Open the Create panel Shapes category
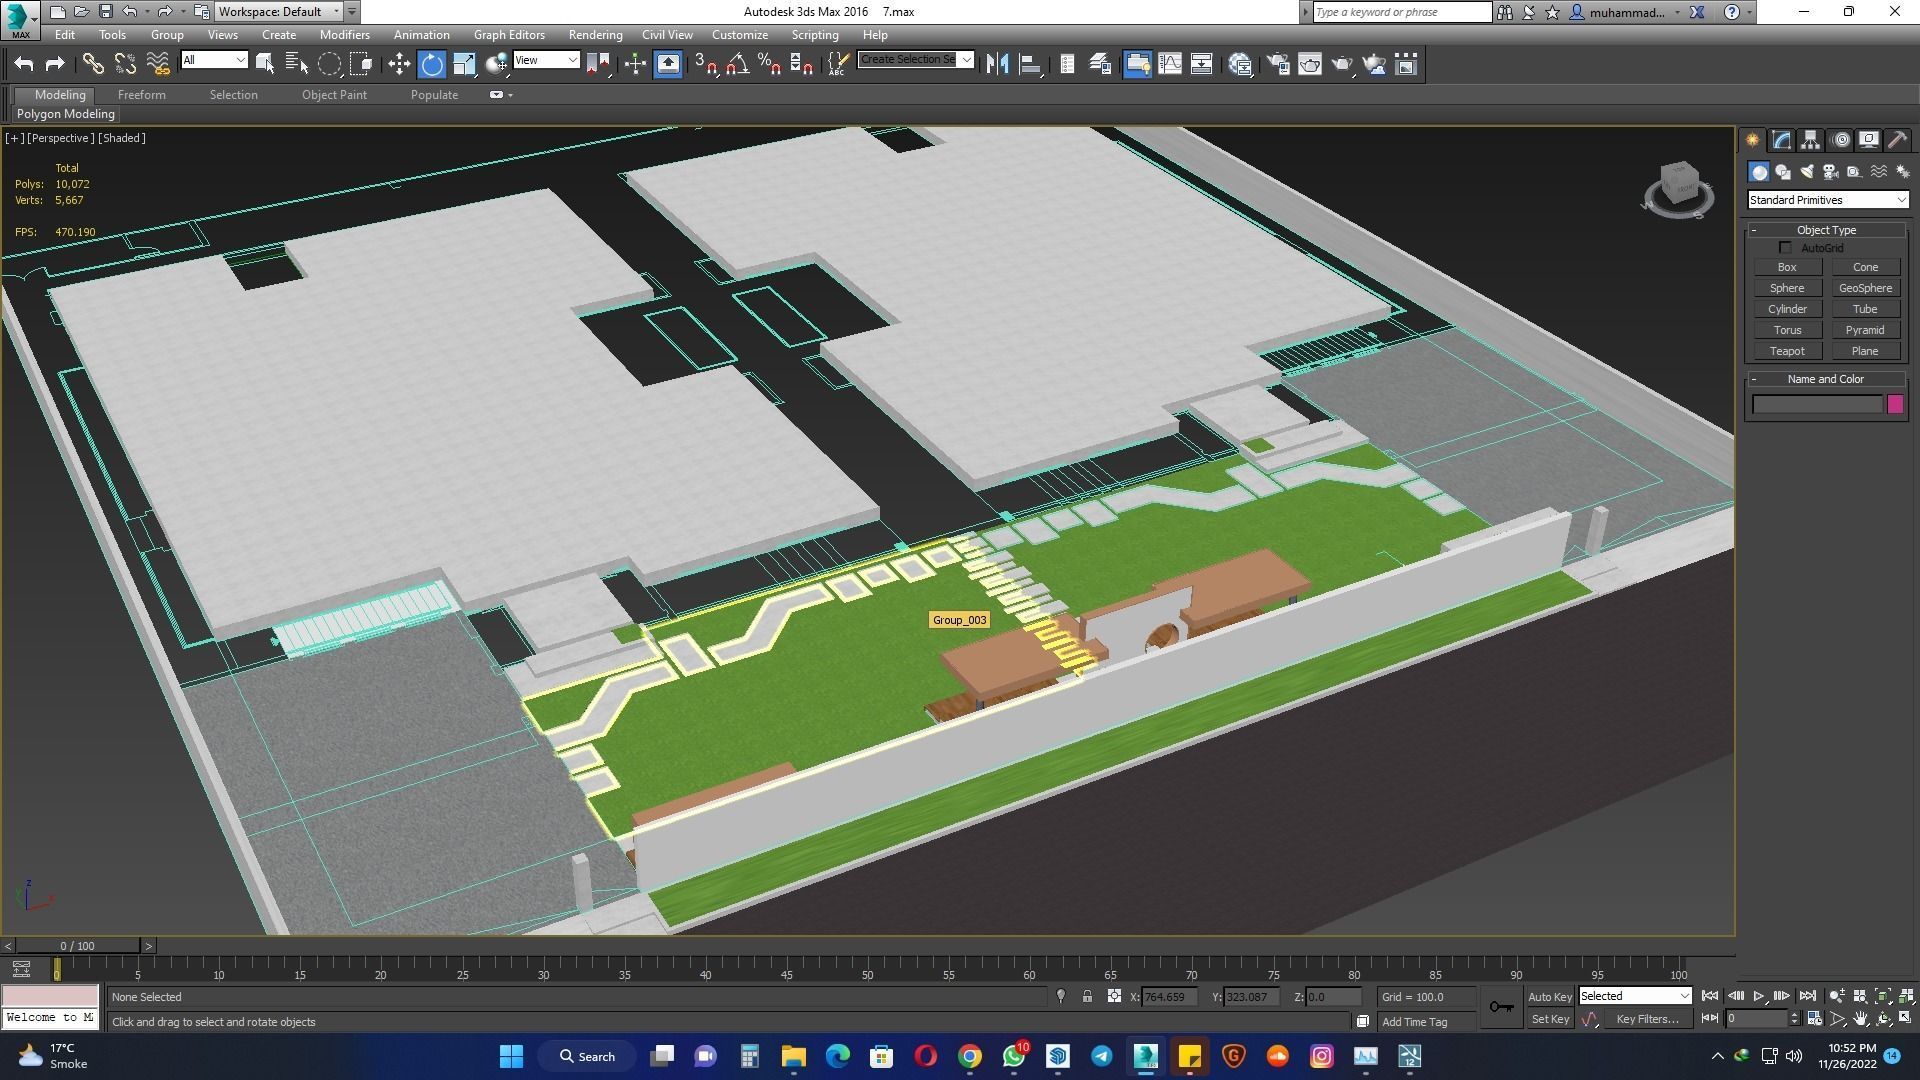 (x=1783, y=172)
